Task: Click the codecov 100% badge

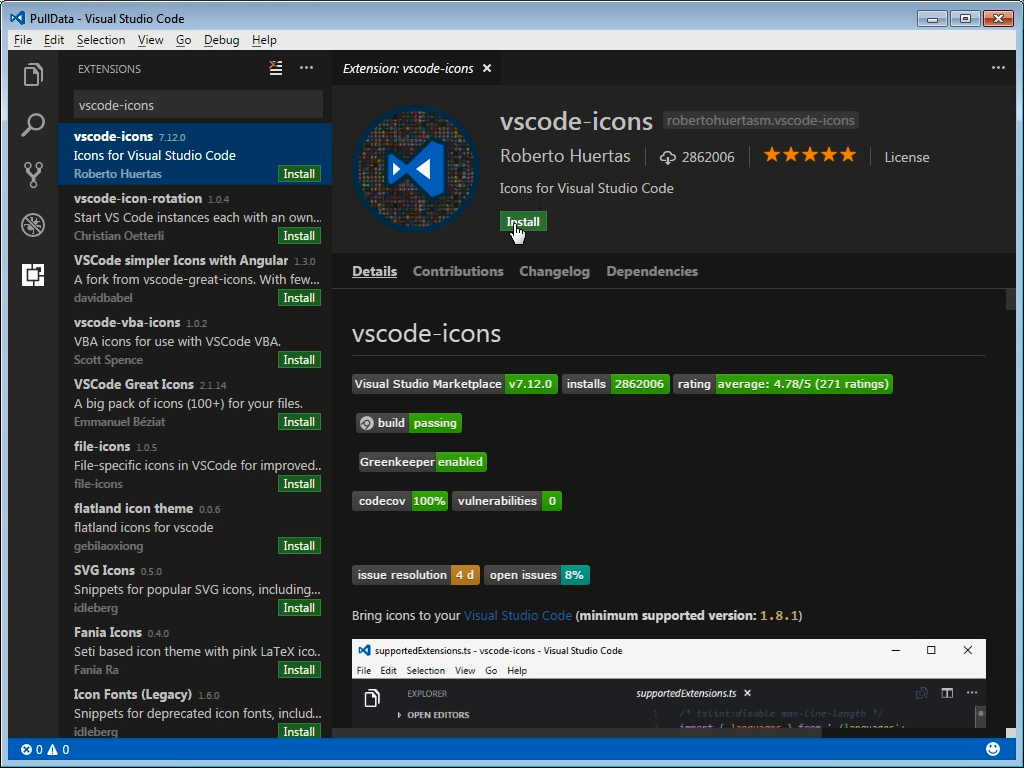Action: [x=400, y=501]
